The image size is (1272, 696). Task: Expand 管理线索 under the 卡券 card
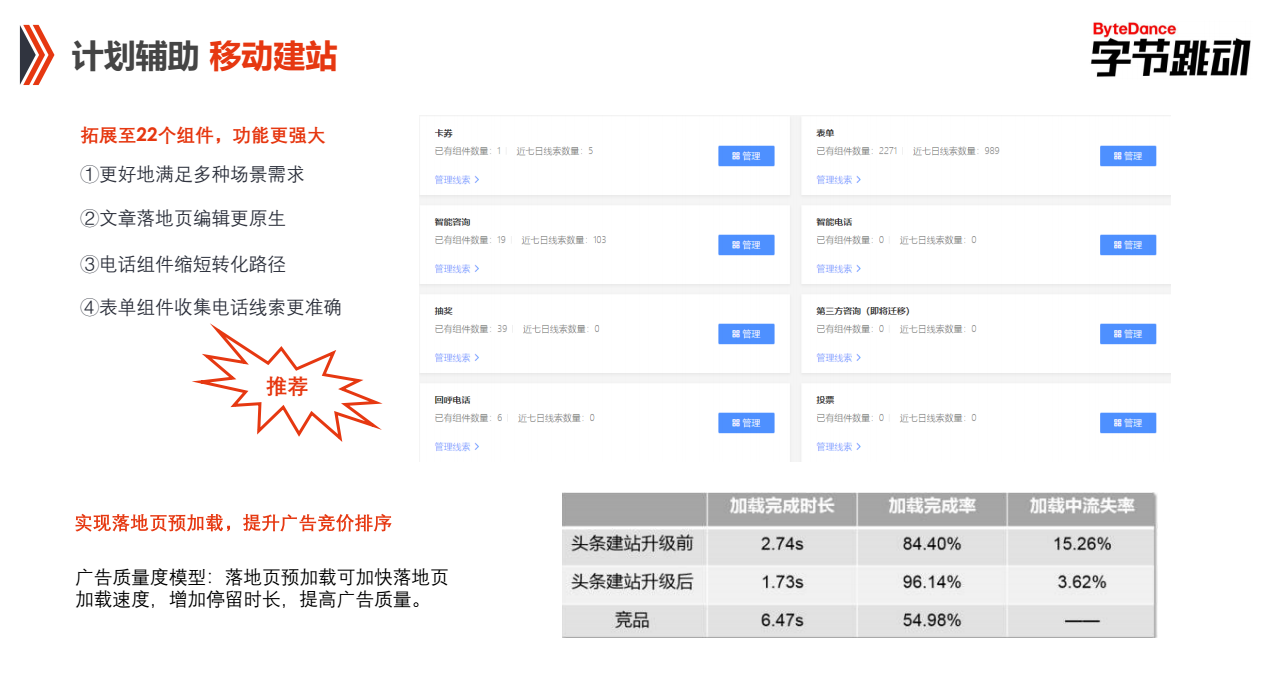[x=452, y=180]
